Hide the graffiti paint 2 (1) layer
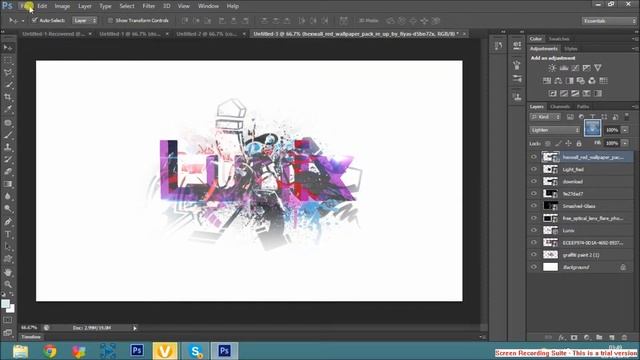640x360 pixels. pyautogui.click(x=534, y=255)
